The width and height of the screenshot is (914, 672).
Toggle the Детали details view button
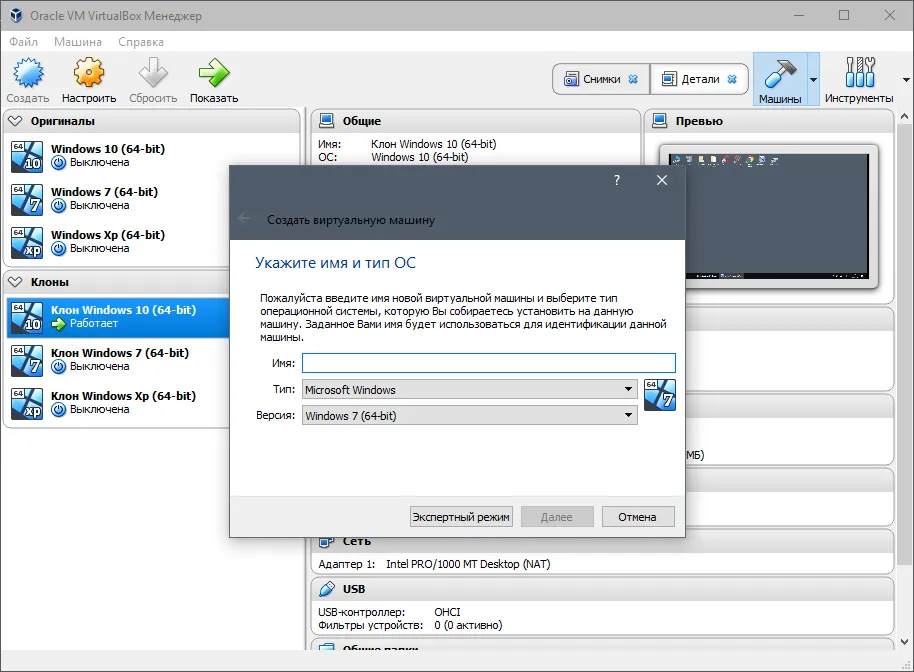(699, 79)
